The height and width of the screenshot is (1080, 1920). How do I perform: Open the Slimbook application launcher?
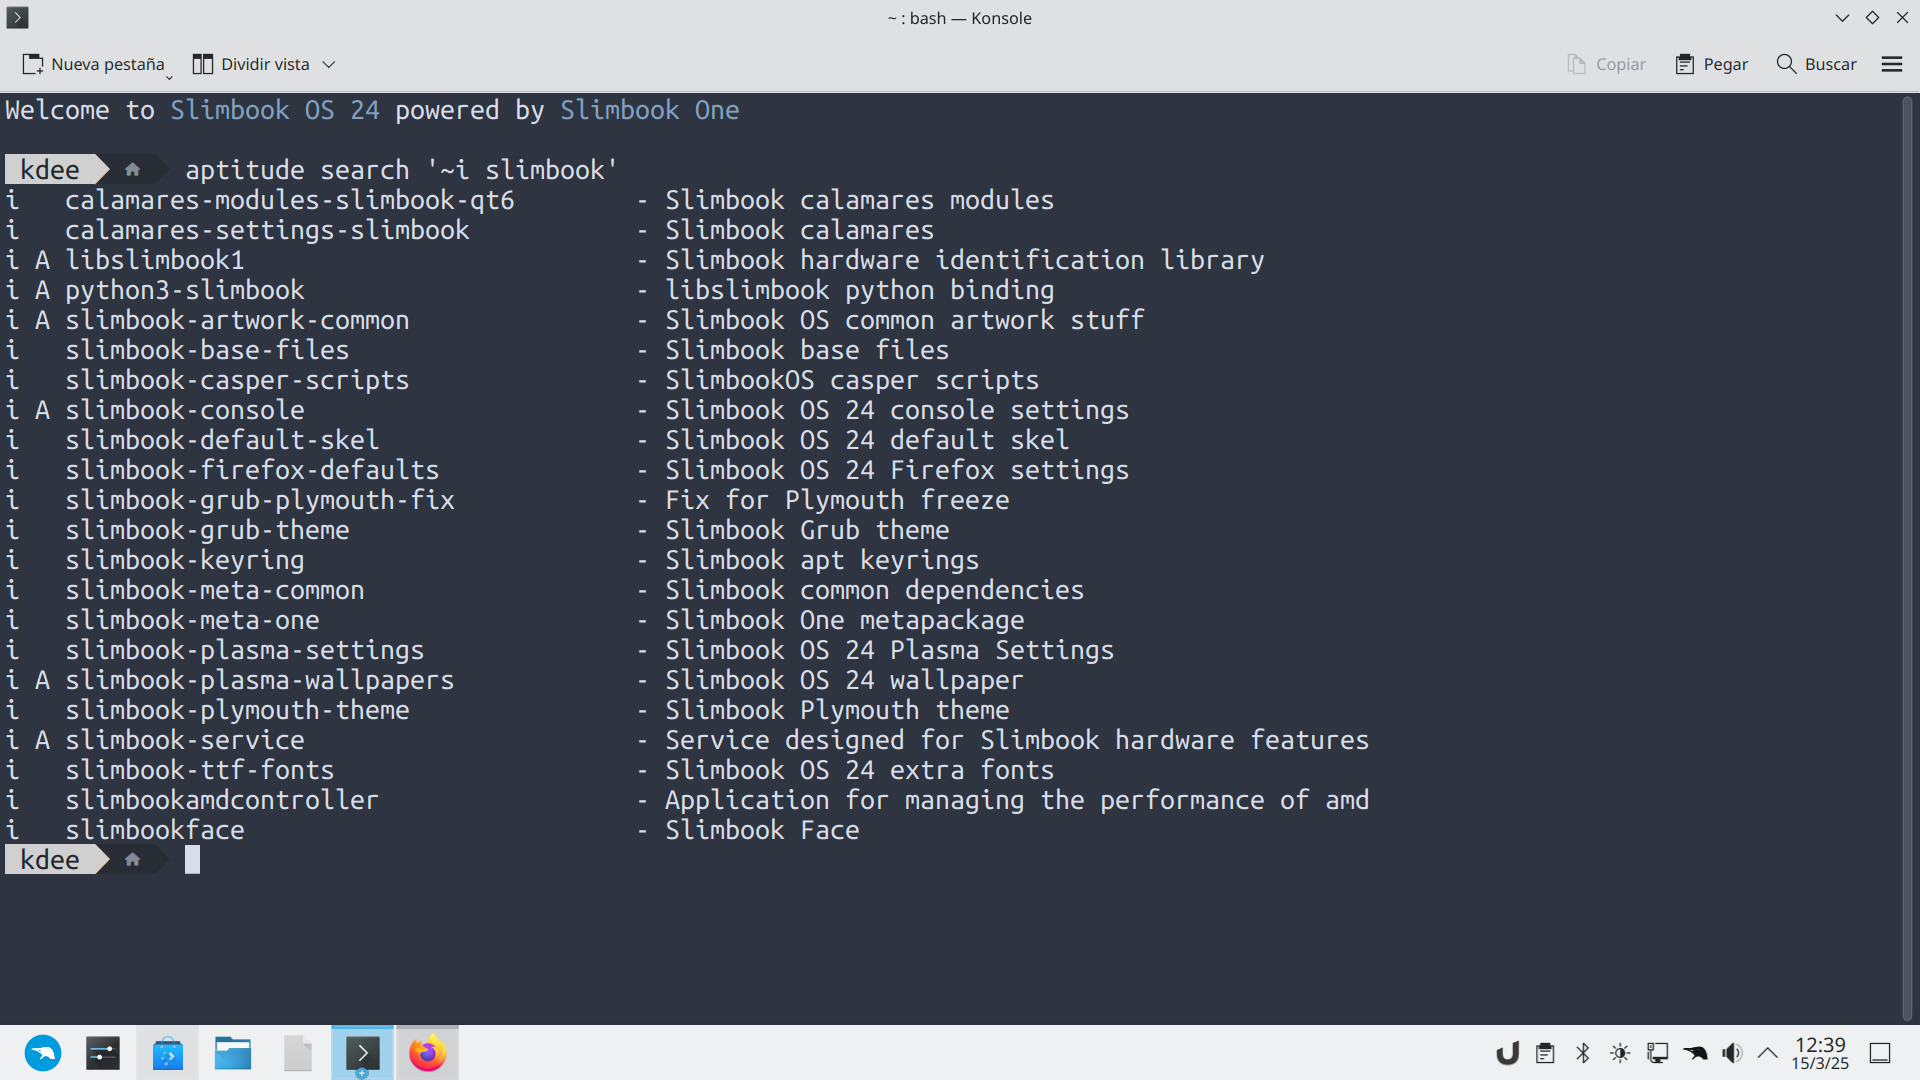(x=43, y=1053)
